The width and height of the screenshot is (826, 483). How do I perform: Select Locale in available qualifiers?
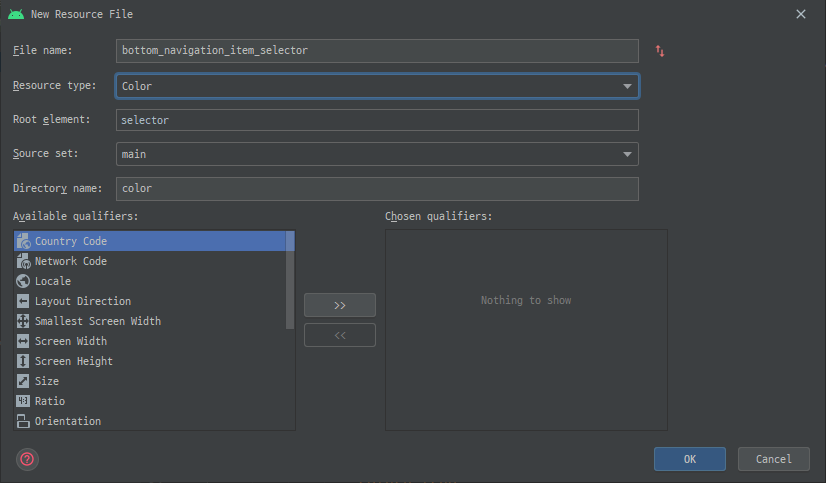150,281
